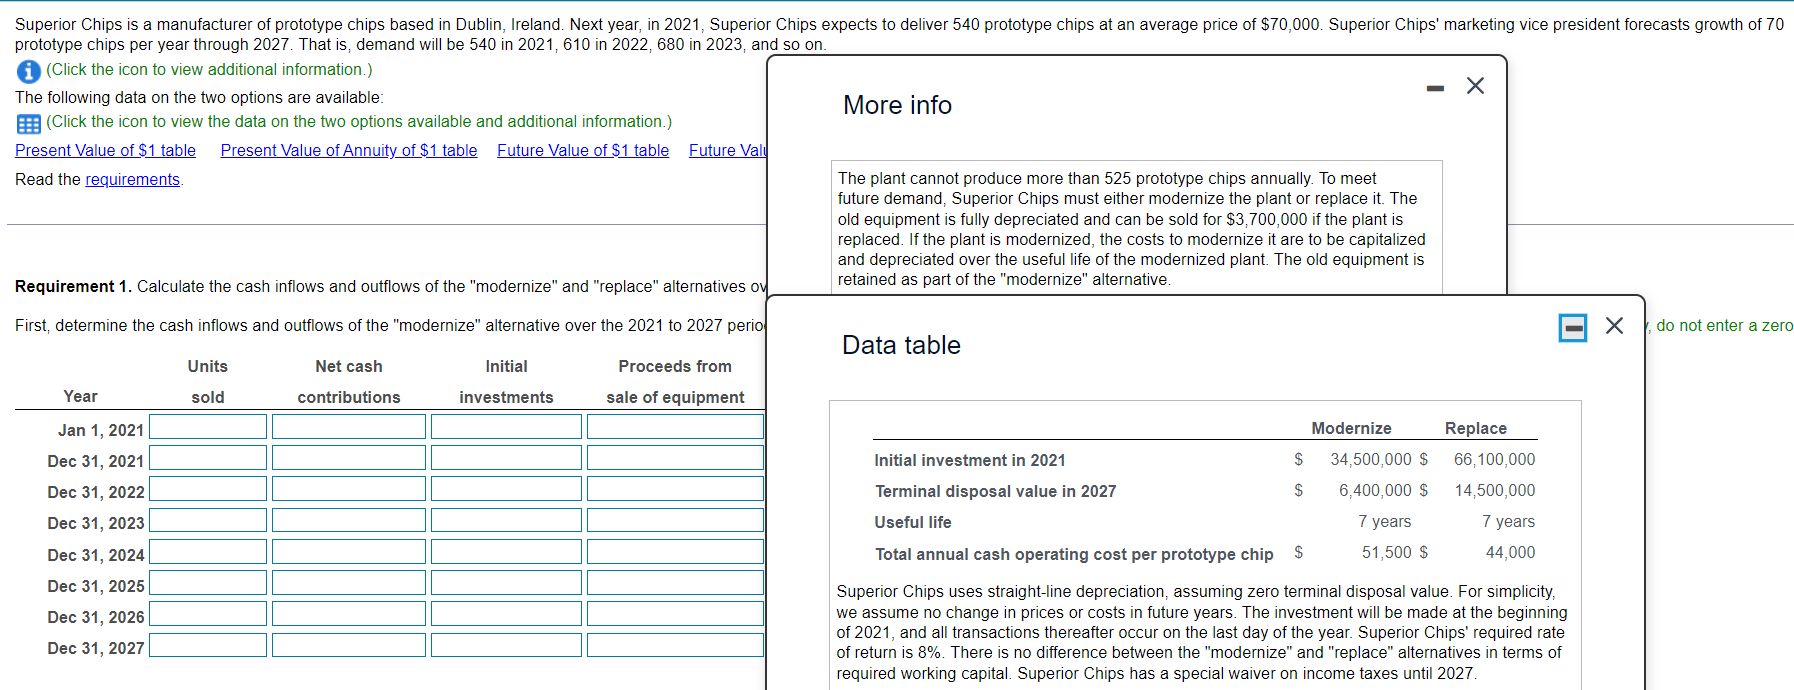Open the data table grid icon
The image size is (1794, 690).
point(28,124)
